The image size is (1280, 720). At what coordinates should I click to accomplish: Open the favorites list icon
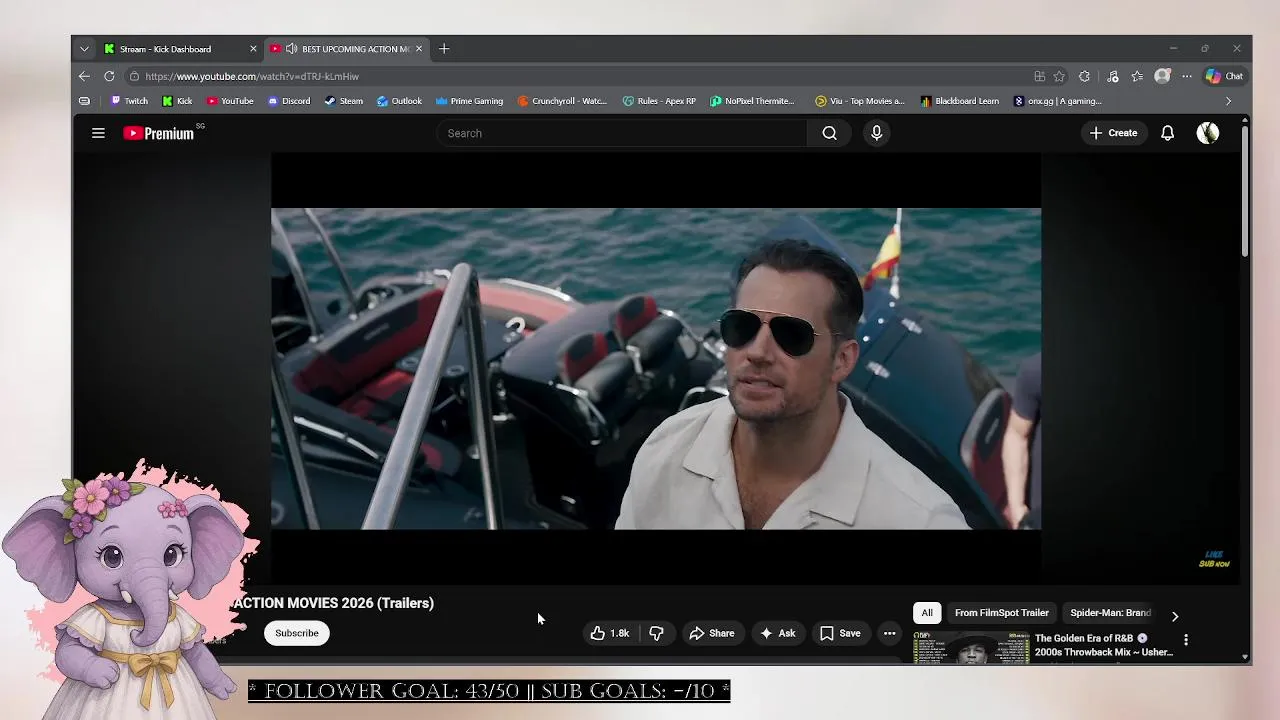(x=1137, y=76)
